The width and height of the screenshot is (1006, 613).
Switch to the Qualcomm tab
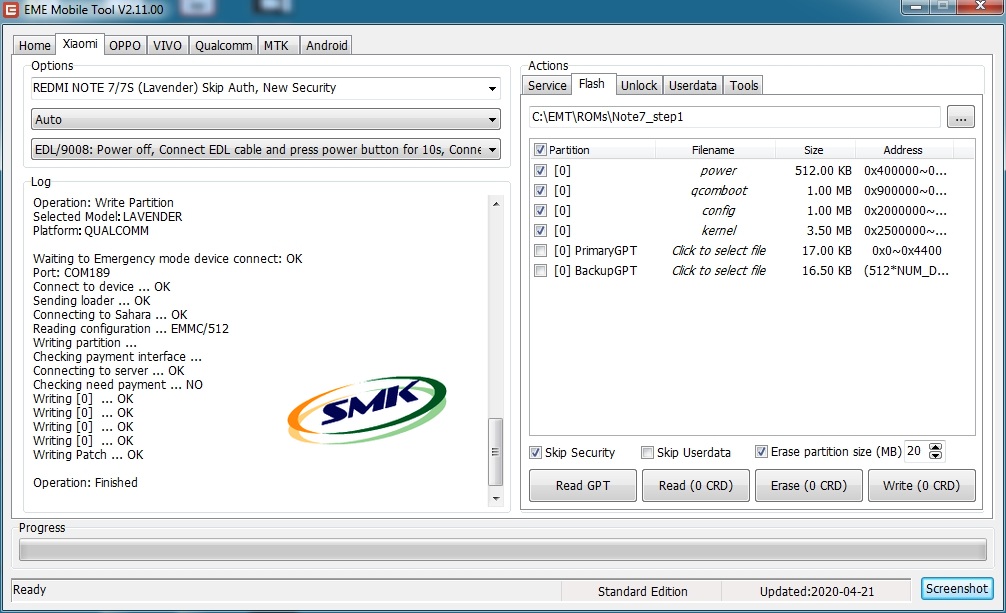[224, 45]
